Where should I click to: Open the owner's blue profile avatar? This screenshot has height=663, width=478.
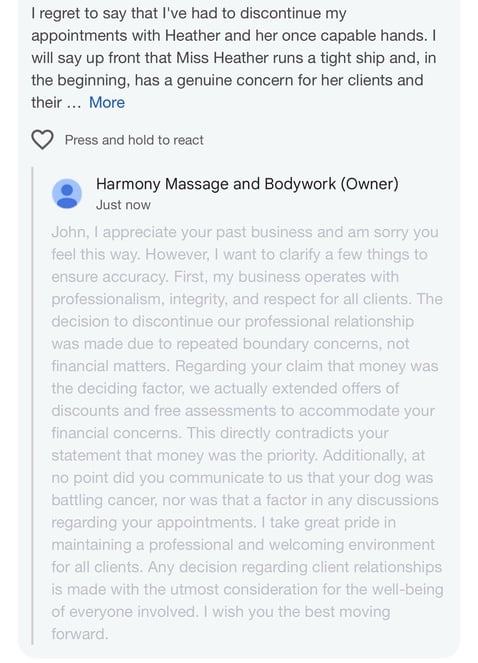[67, 194]
